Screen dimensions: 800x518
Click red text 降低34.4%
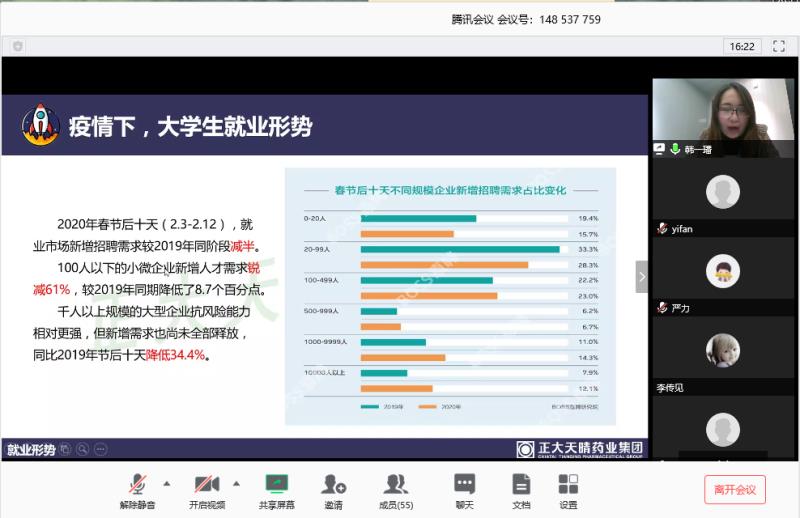pos(176,355)
